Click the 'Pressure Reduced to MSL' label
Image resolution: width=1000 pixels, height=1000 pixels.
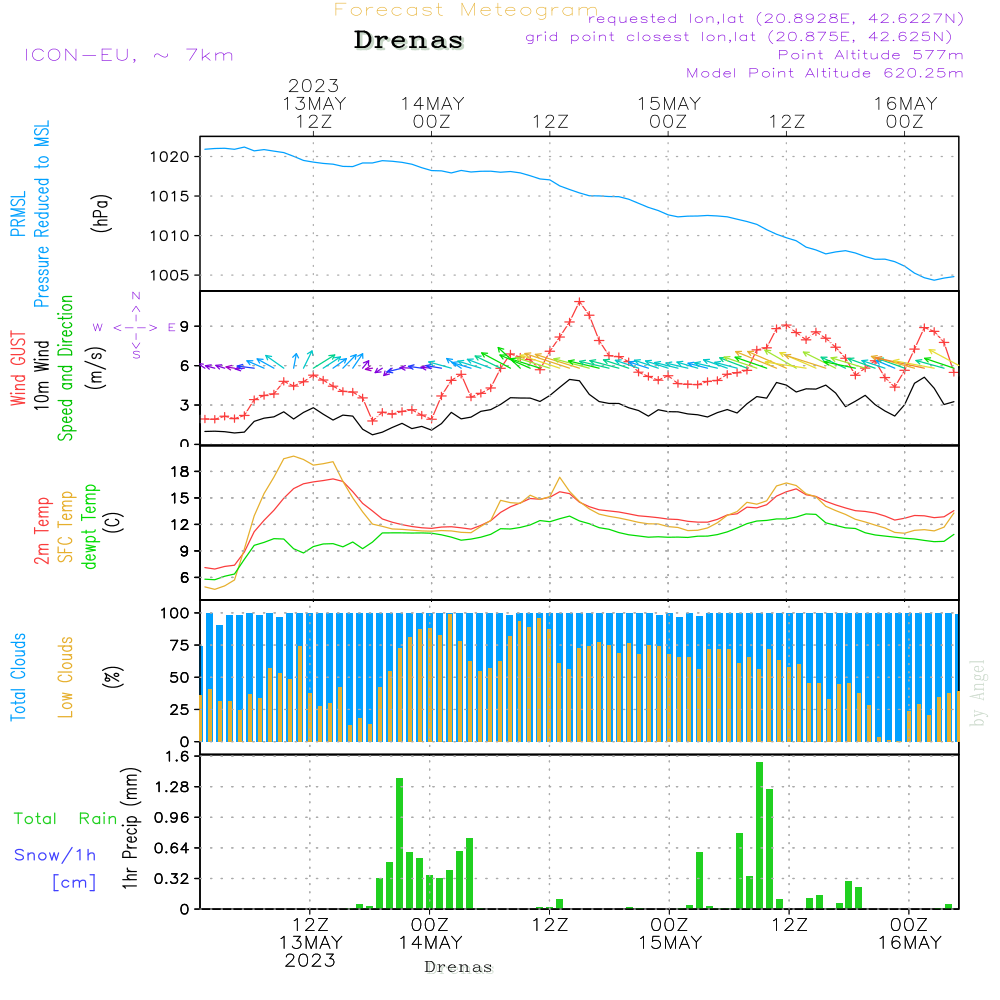(x=41, y=214)
